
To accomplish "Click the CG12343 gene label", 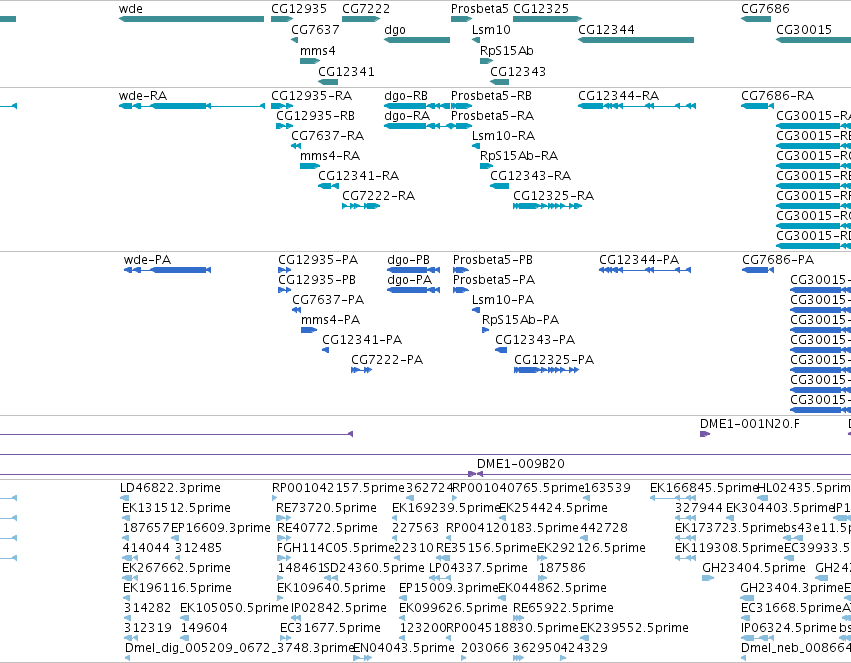I will pos(518,72).
